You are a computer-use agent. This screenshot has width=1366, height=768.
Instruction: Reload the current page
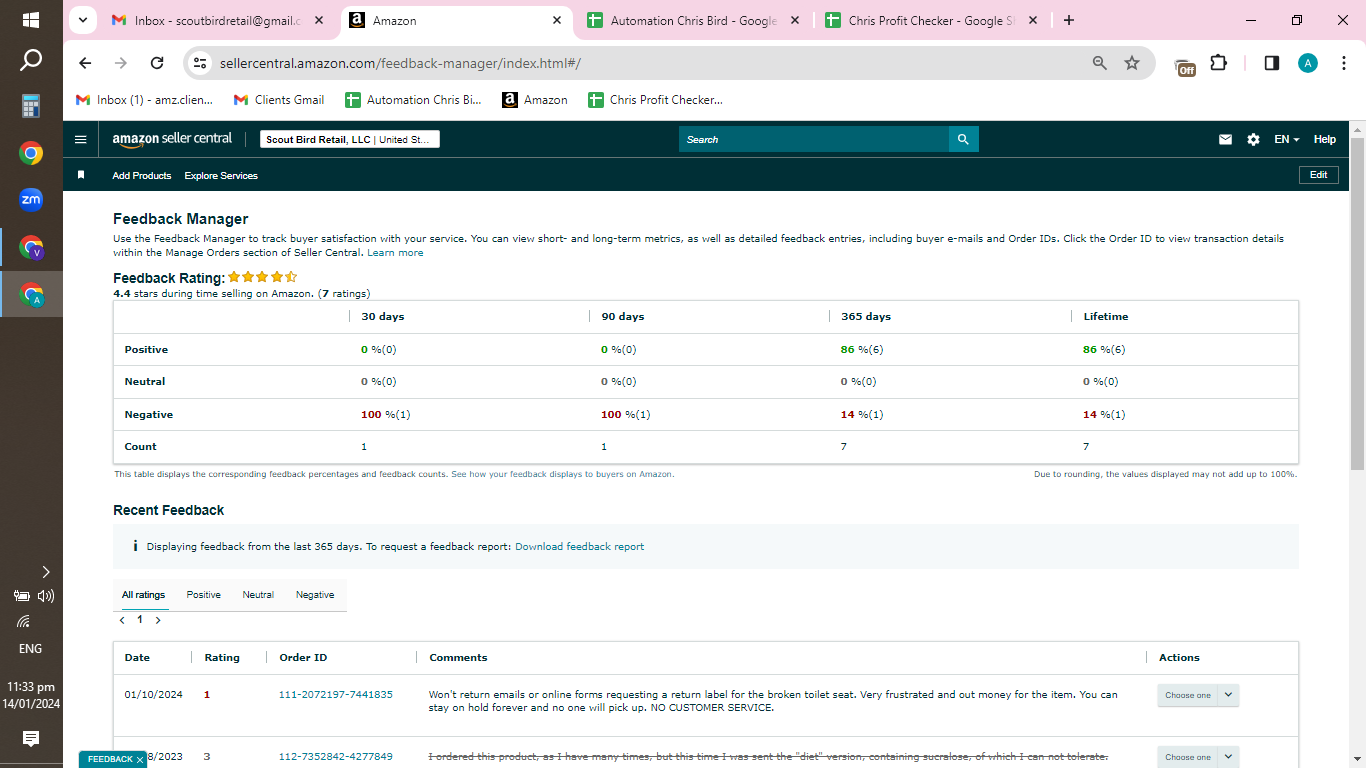[x=157, y=63]
